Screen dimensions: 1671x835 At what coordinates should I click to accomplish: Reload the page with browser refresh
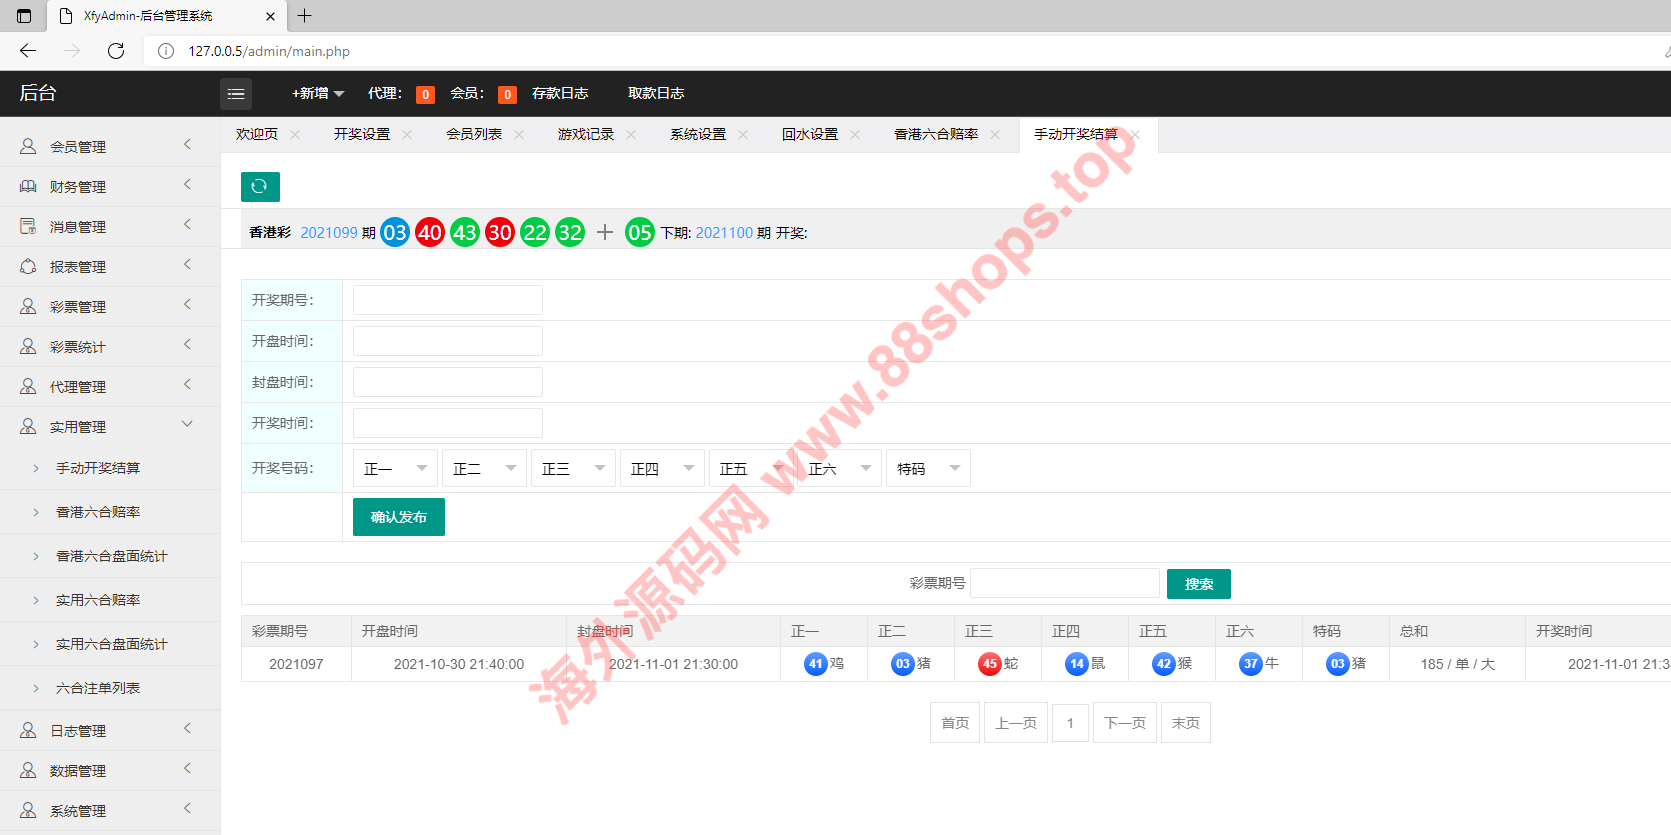(116, 51)
